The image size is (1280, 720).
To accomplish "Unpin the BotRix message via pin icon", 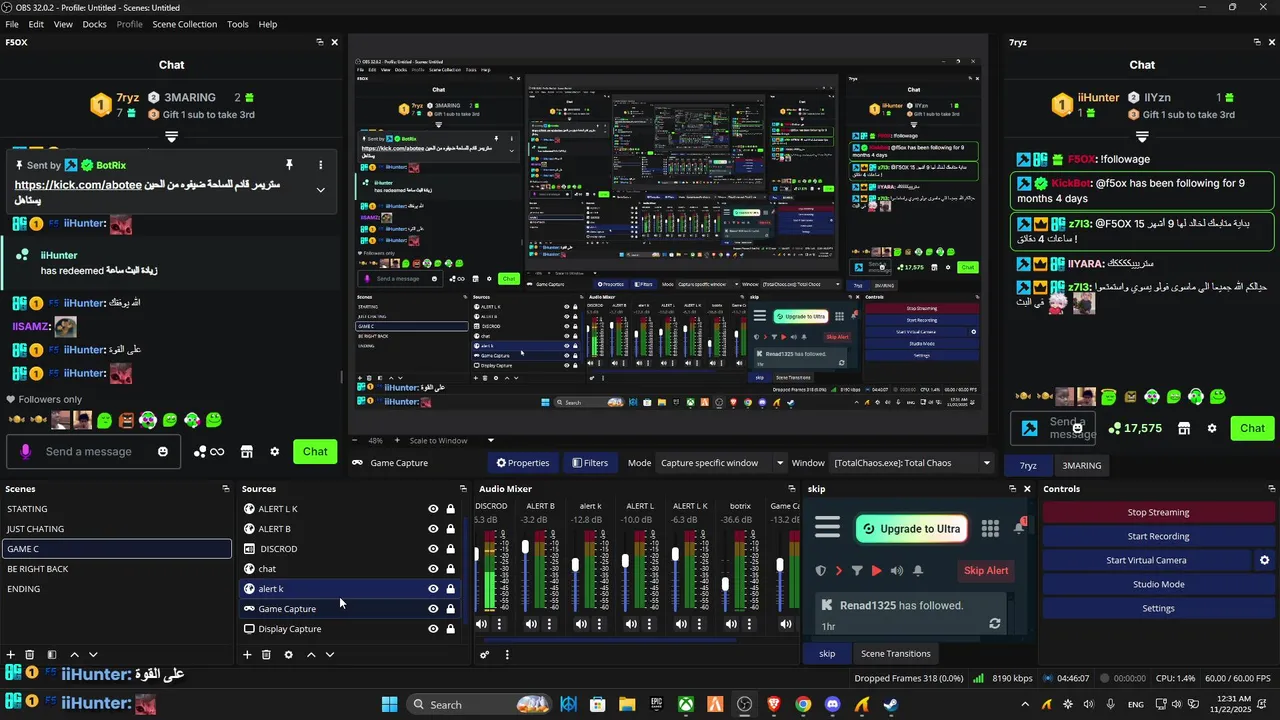I will point(289,165).
